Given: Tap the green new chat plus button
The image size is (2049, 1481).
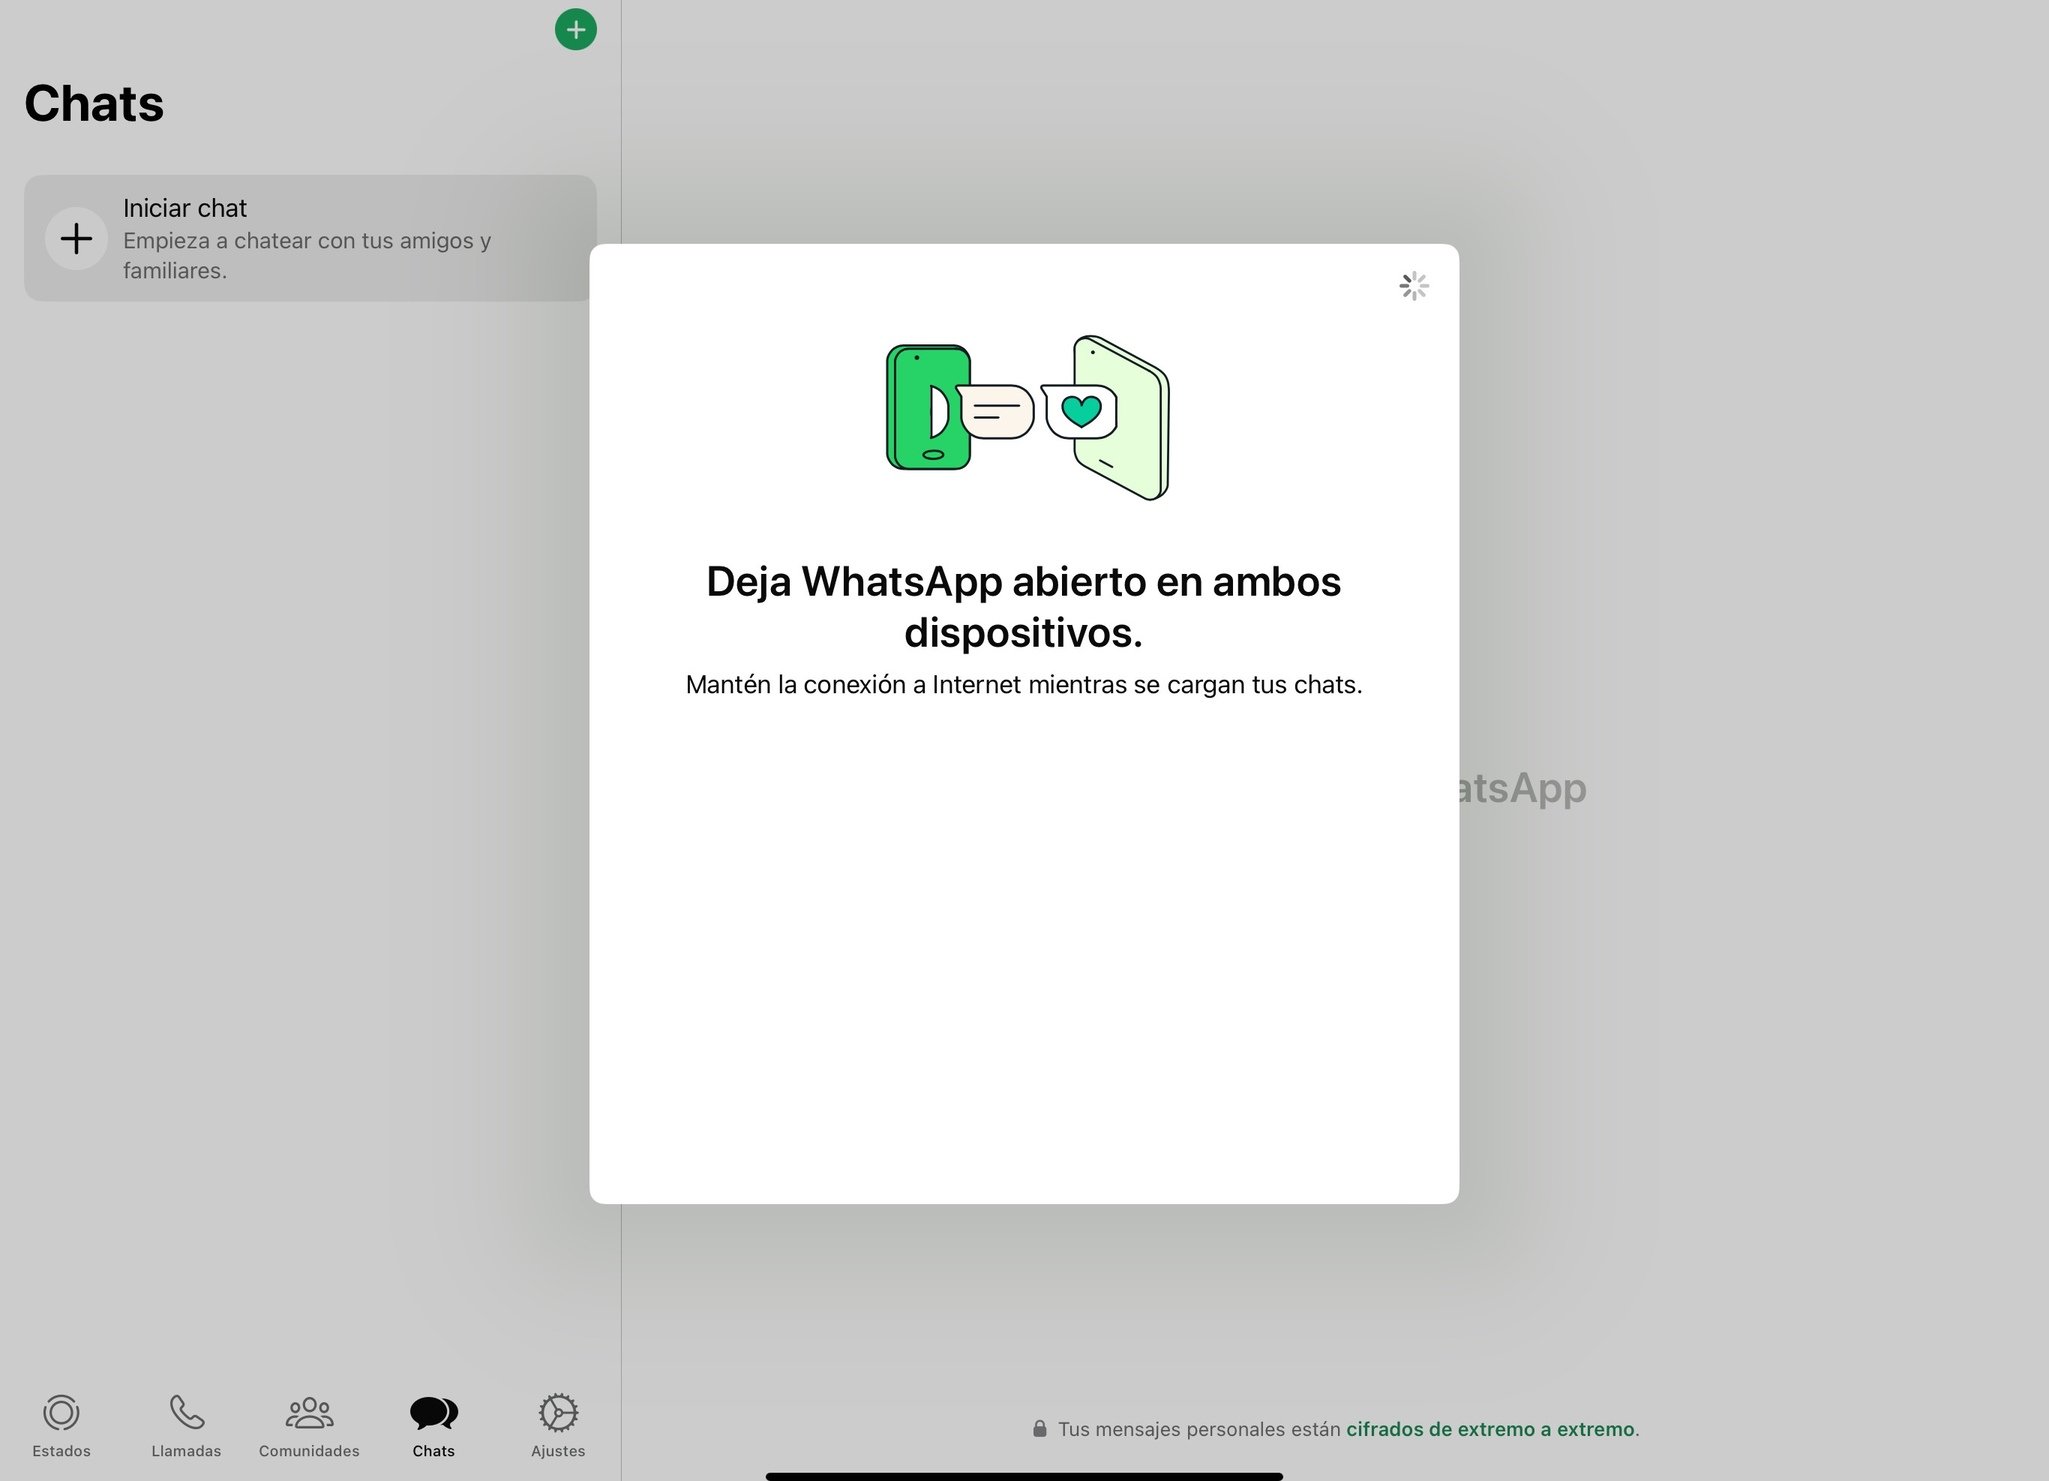Looking at the screenshot, I should (x=575, y=30).
